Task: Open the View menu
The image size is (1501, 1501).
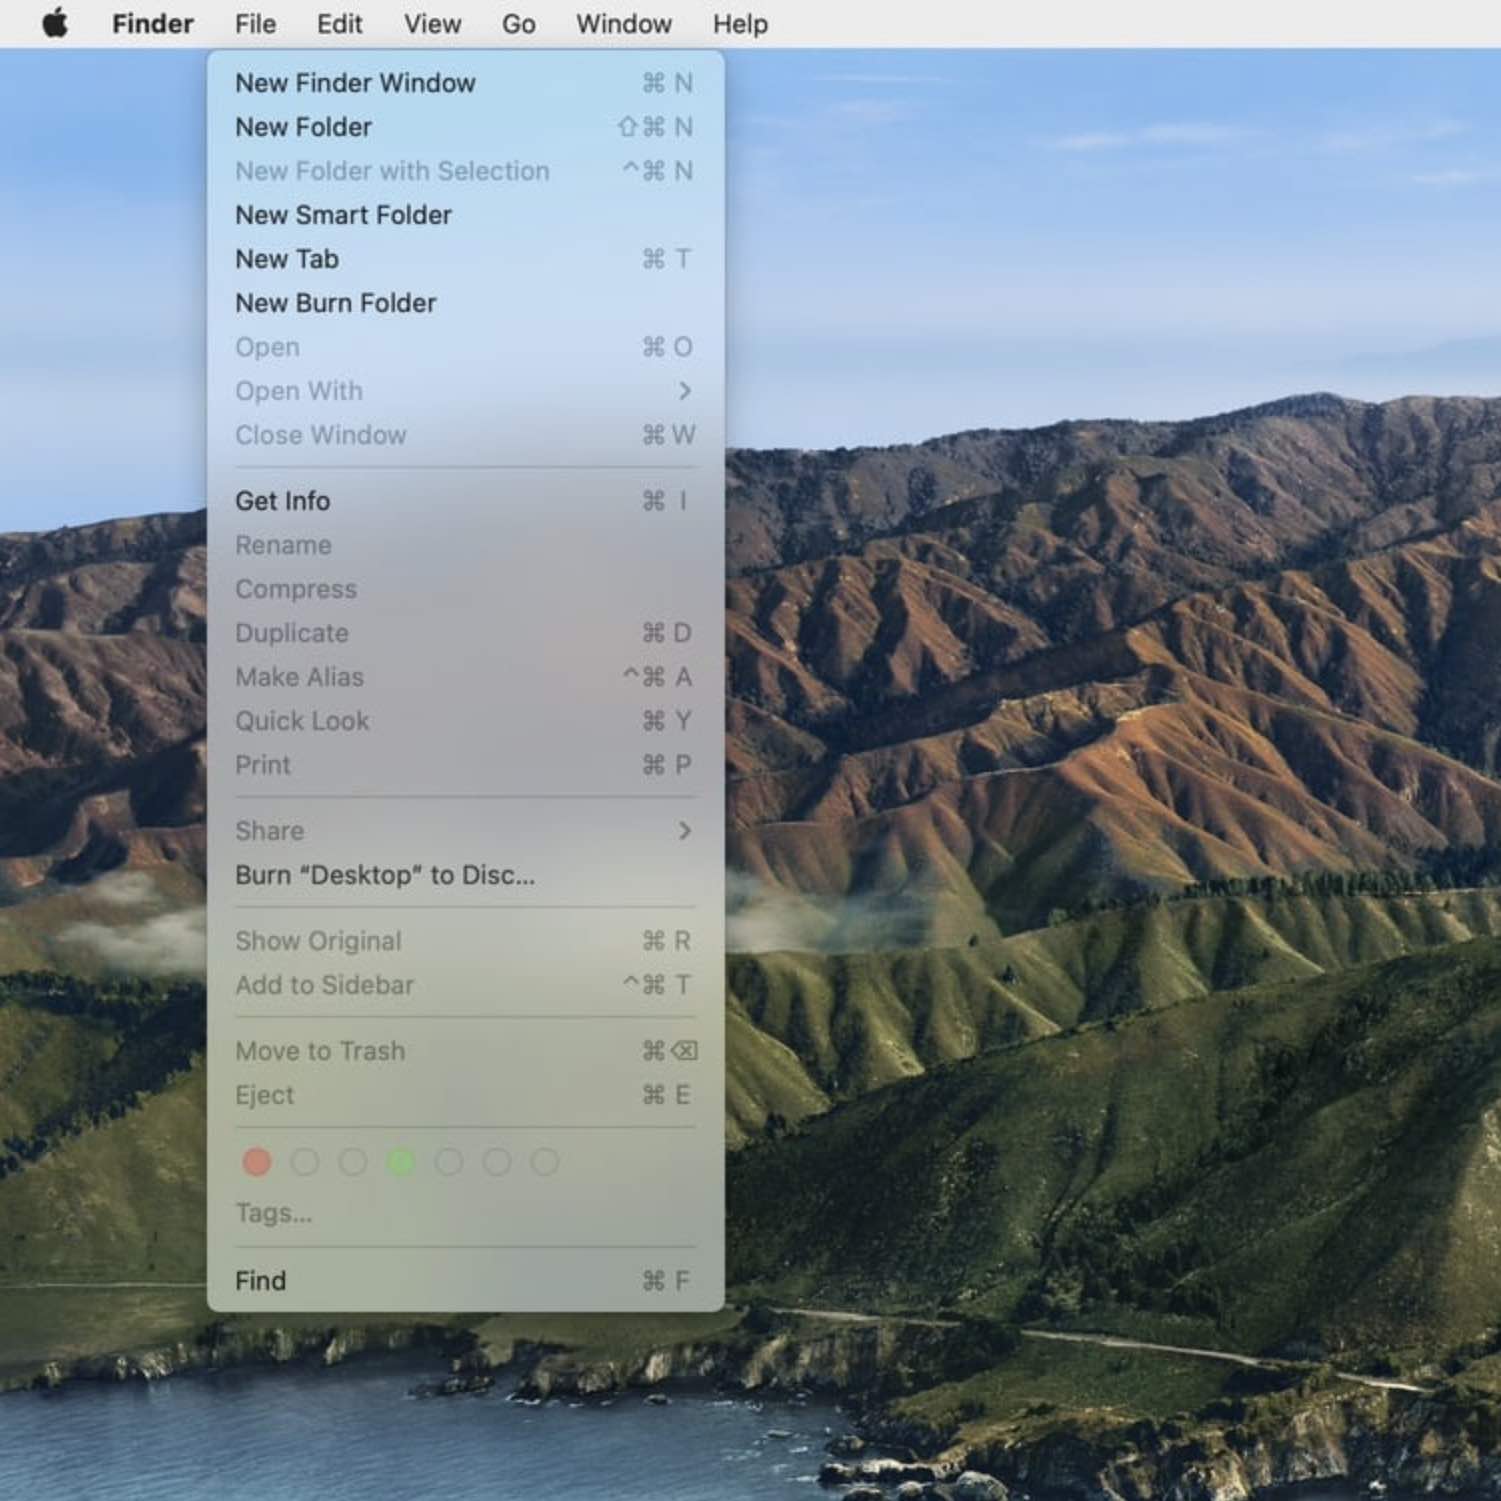Action: 432,24
